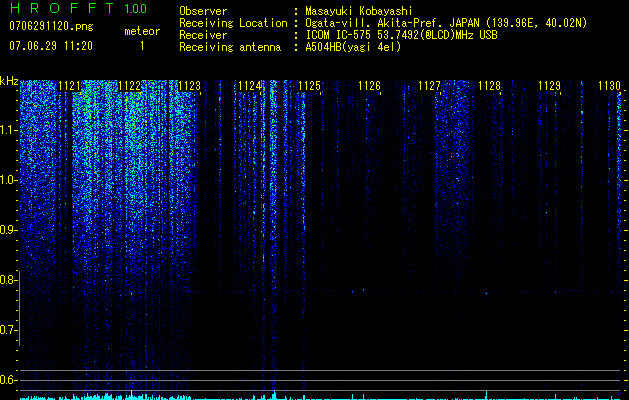This screenshot has width=629, height=400.
Task: Click the 1.1 frequency axis label
Action: tap(9, 130)
